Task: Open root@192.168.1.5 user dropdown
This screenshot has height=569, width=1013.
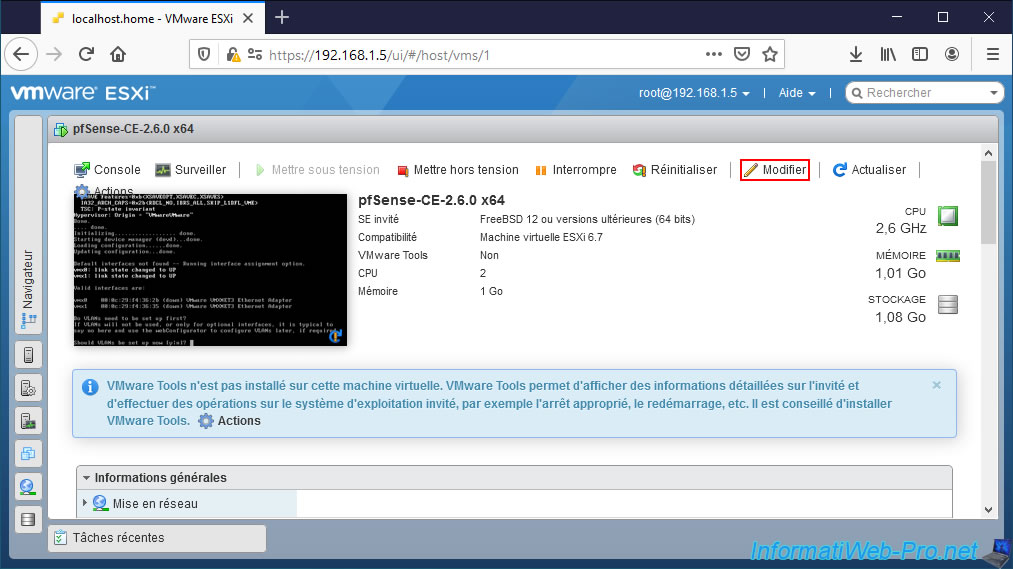Action: tap(694, 93)
